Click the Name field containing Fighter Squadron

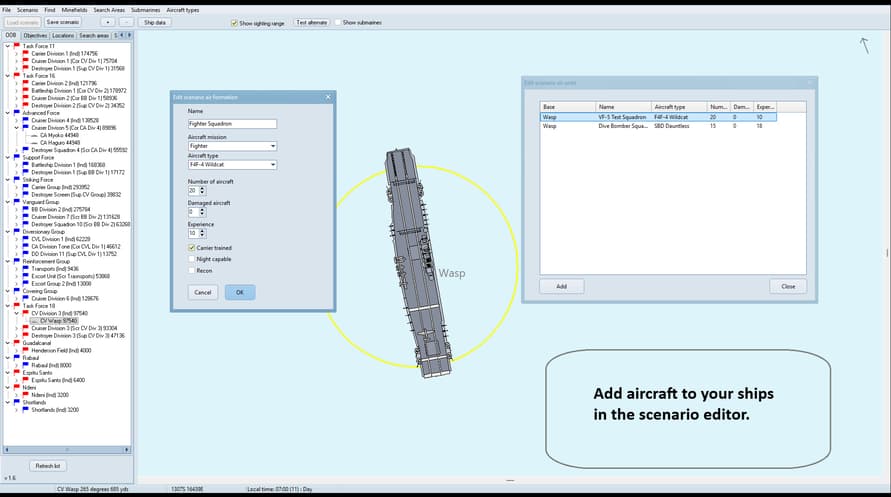(232, 124)
